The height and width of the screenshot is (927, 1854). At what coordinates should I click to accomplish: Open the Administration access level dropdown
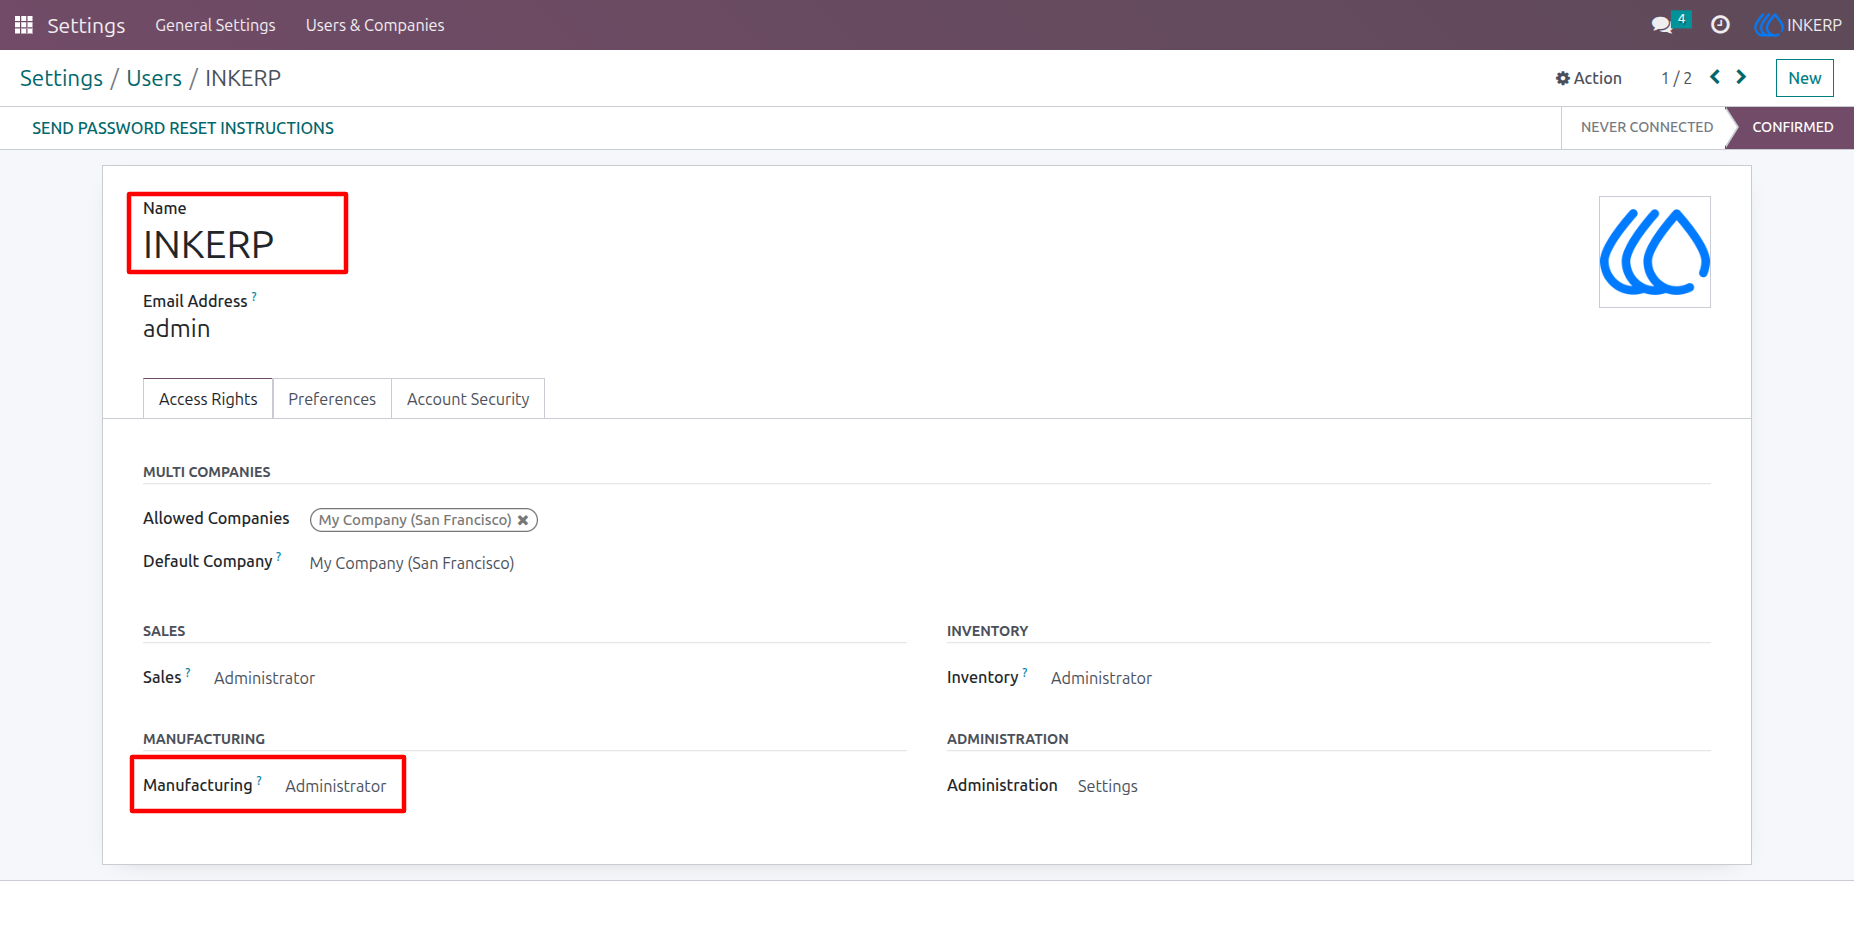(x=1107, y=786)
